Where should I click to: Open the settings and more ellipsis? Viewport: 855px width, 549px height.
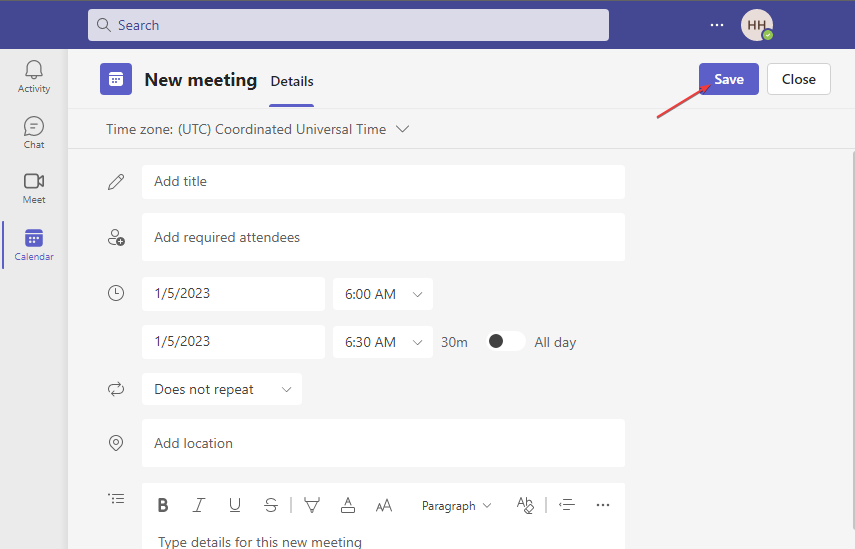click(x=716, y=25)
